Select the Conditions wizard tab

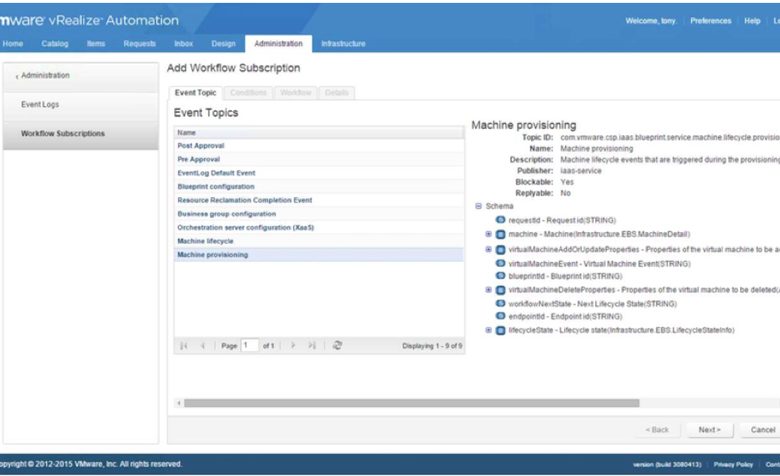[x=248, y=93]
